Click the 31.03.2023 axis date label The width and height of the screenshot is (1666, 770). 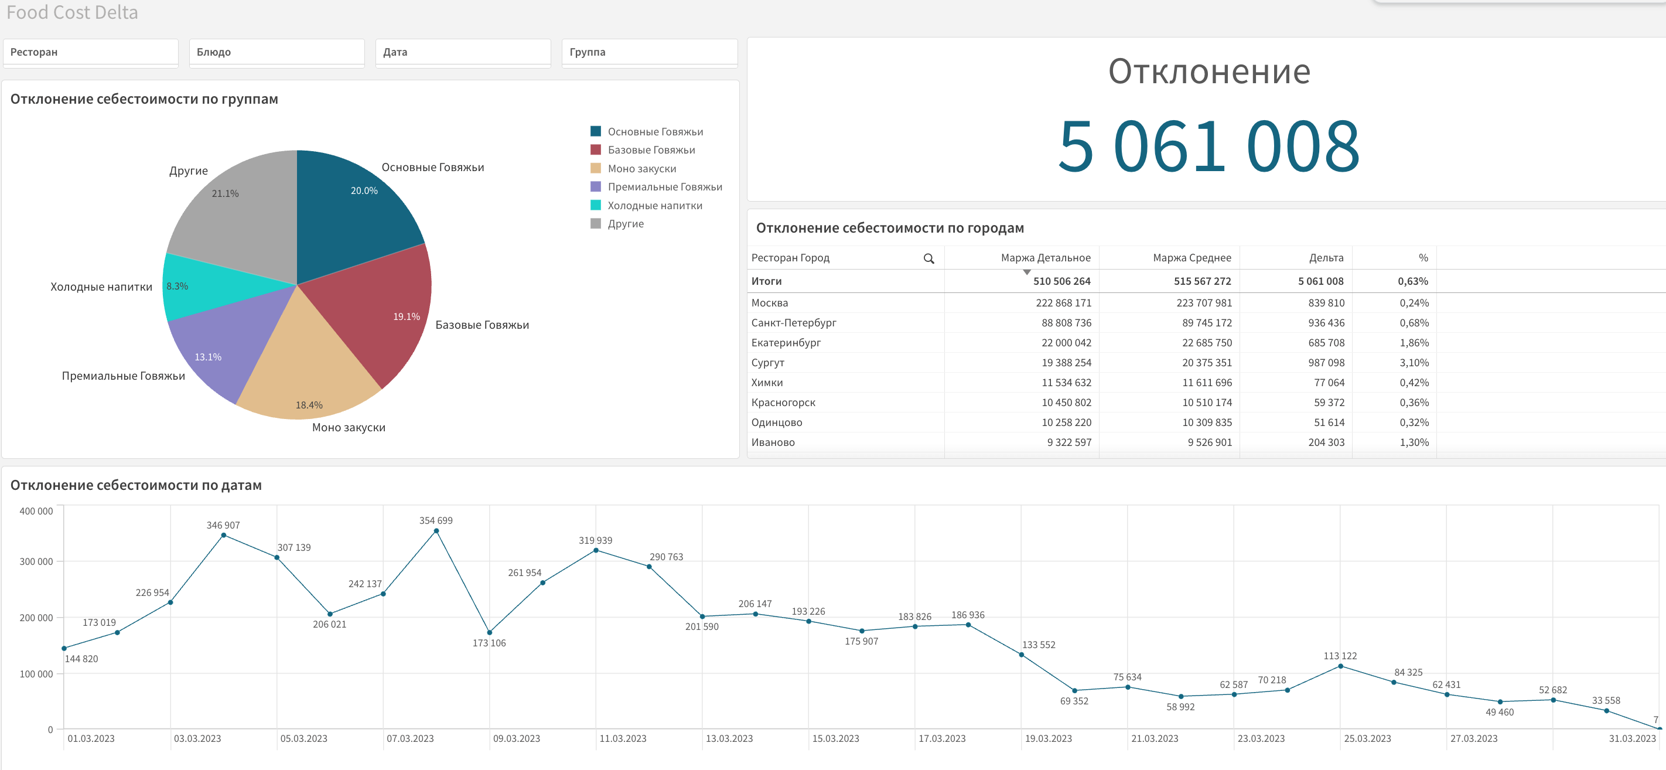[1632, 739]
